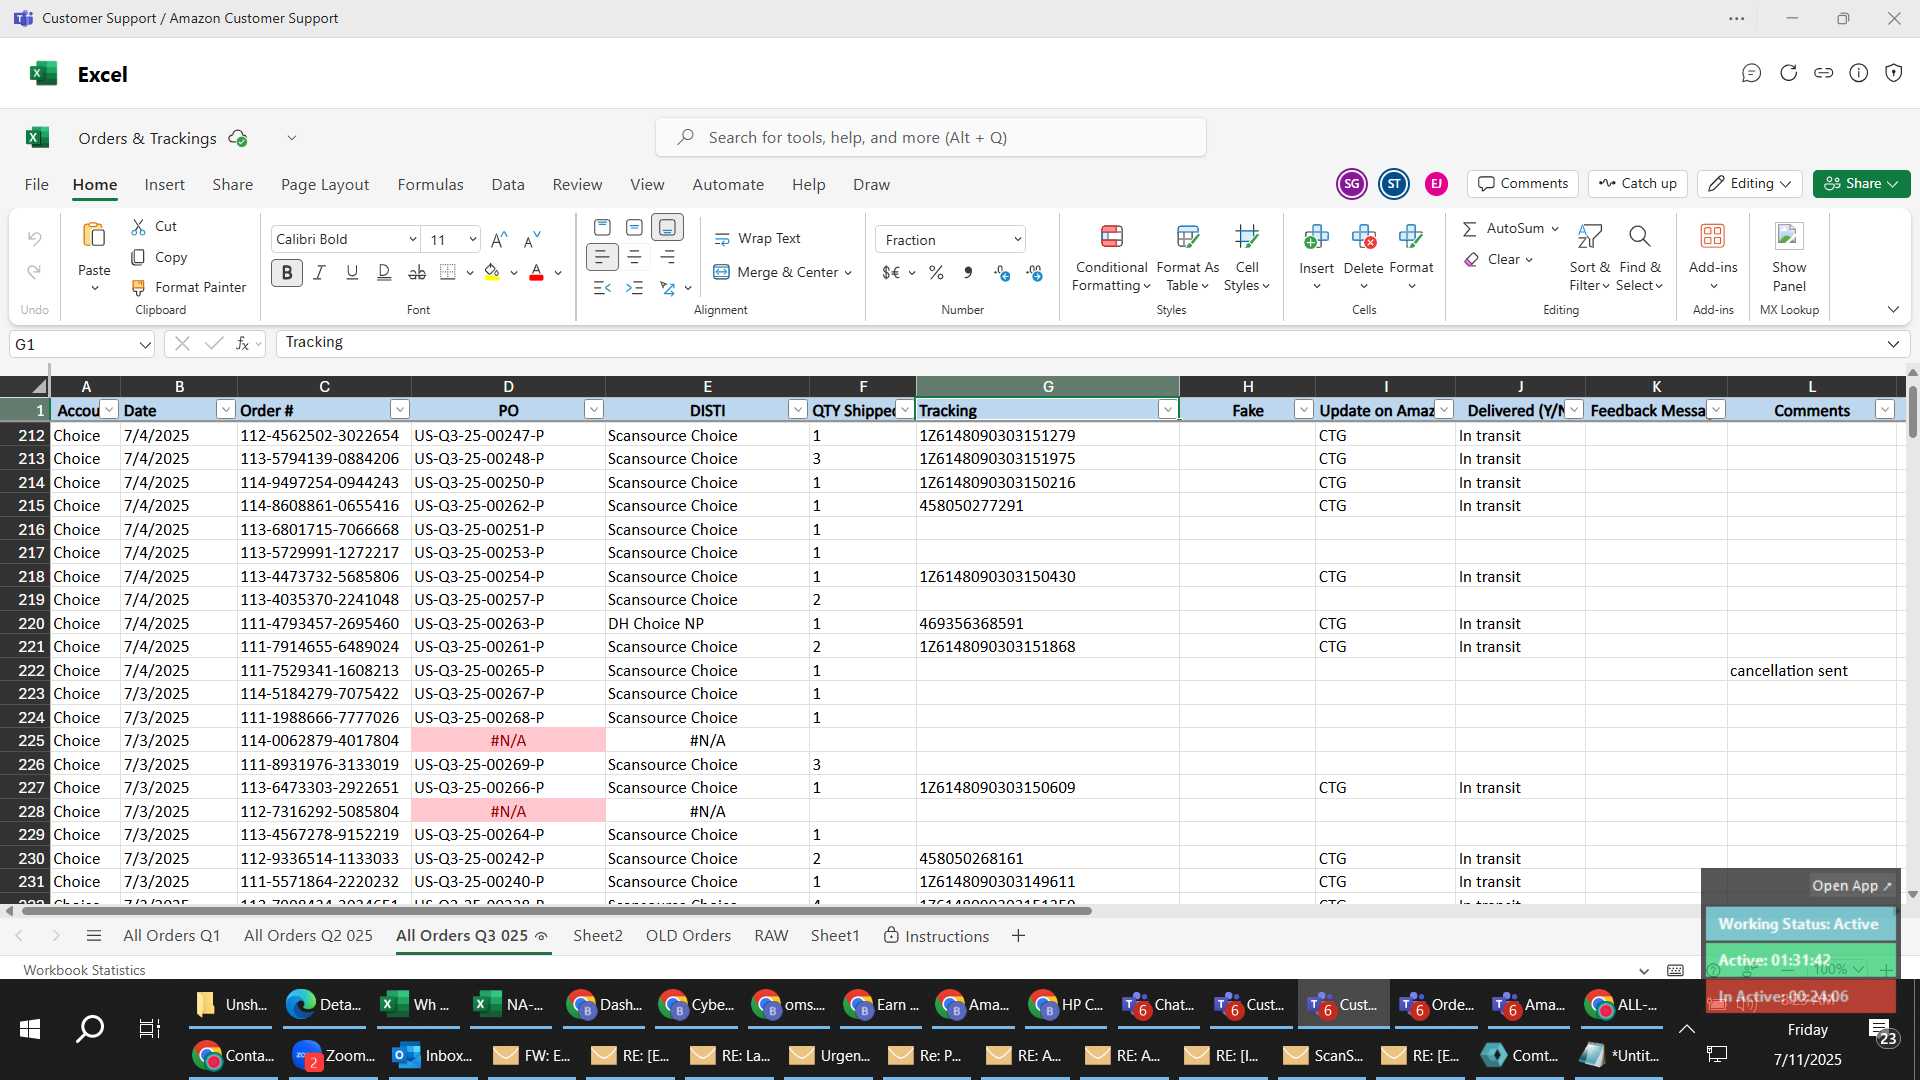Click Increase Indent icon
1920x1080 pixels.
pos(634,288)
